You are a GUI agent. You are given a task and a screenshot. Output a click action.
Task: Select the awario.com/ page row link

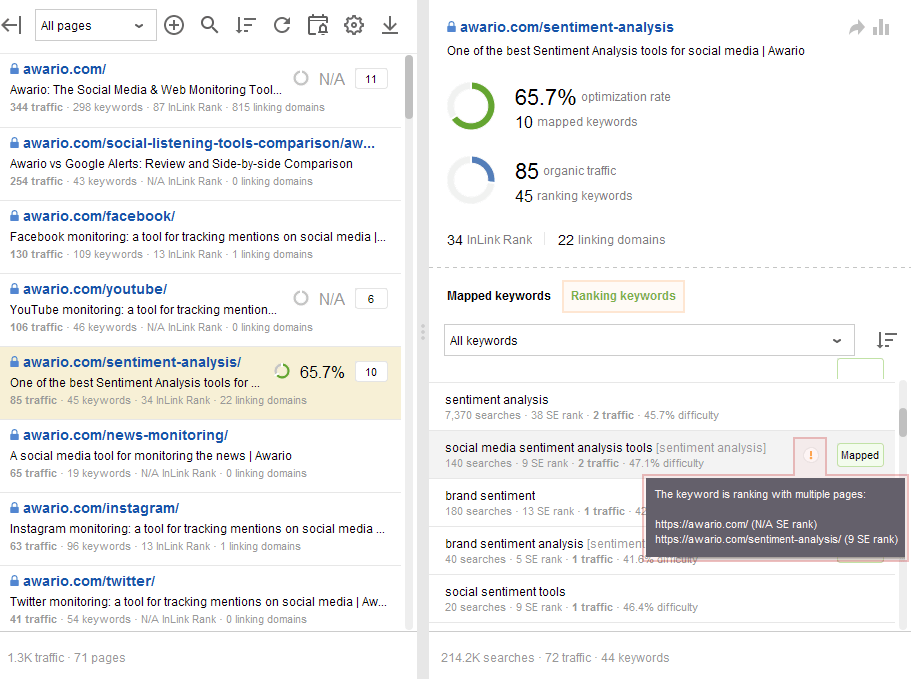click(64, 69)
